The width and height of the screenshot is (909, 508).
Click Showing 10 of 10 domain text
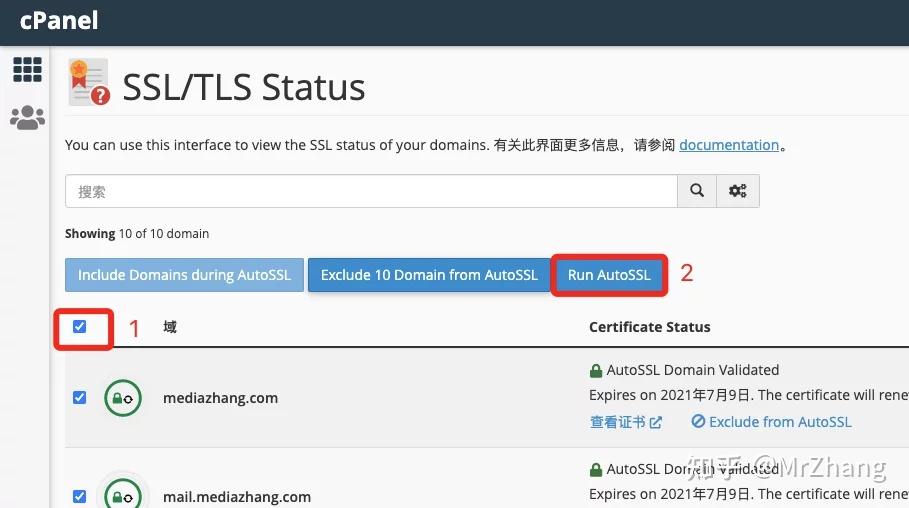[x=137, y=234]
